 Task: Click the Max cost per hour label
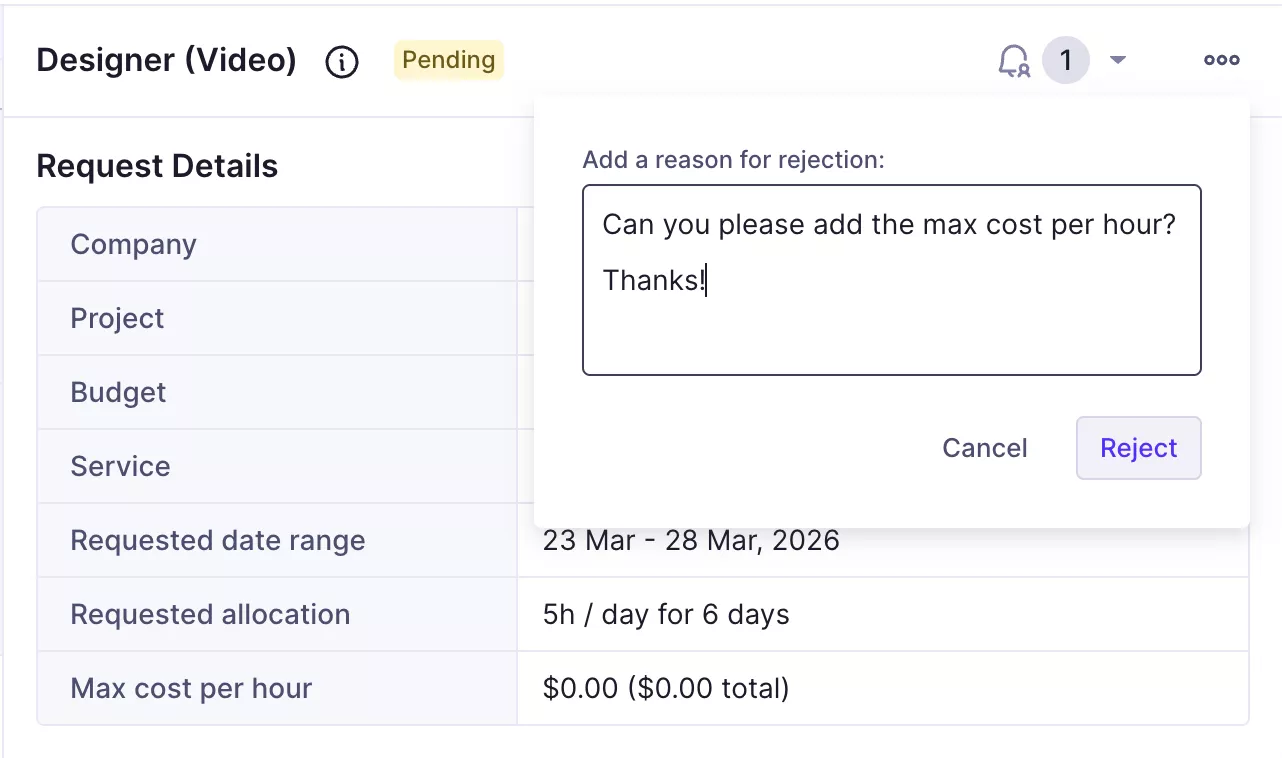tap(191, 689)
